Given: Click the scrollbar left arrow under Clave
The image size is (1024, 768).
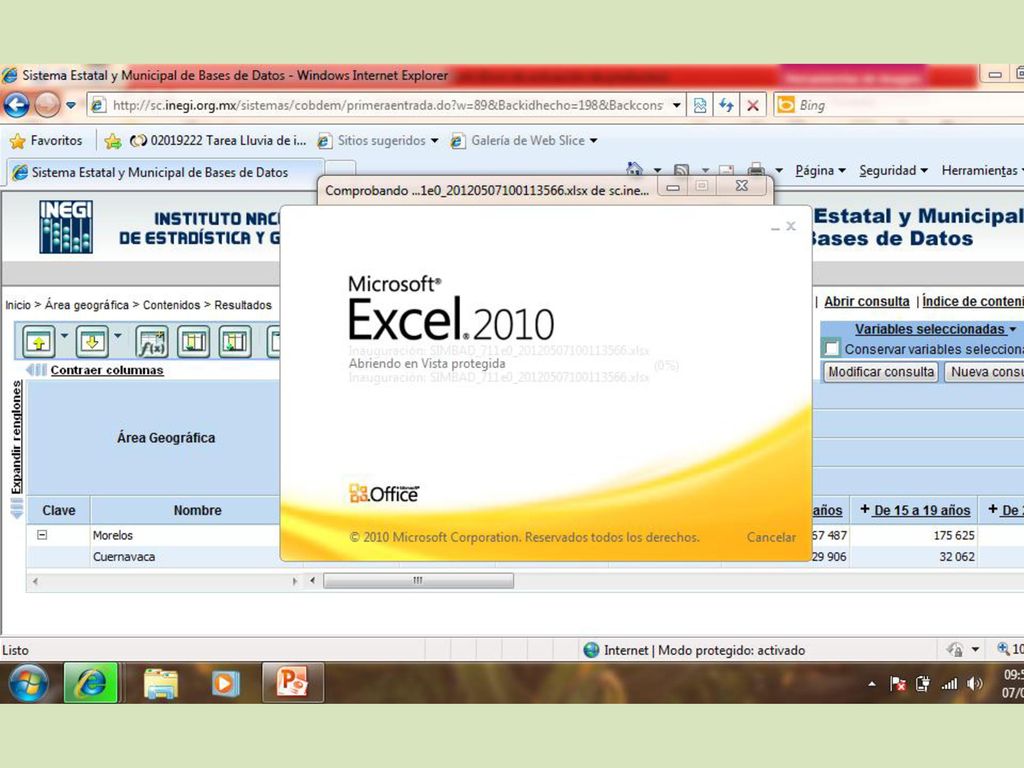Looking at the screenshot, I should tap(35, 581).
